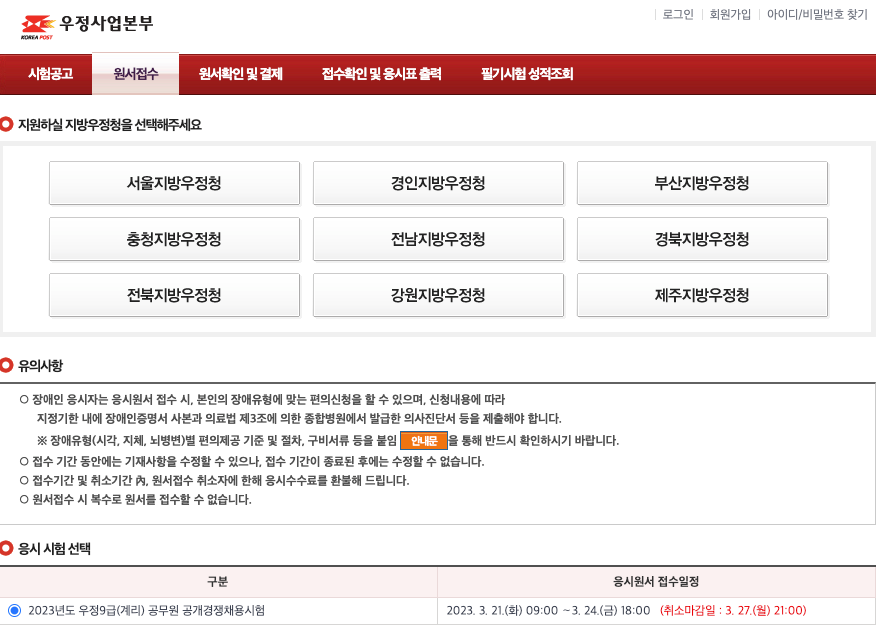Open the 원서확인 및 결제 menu tab

click(240, 74)
